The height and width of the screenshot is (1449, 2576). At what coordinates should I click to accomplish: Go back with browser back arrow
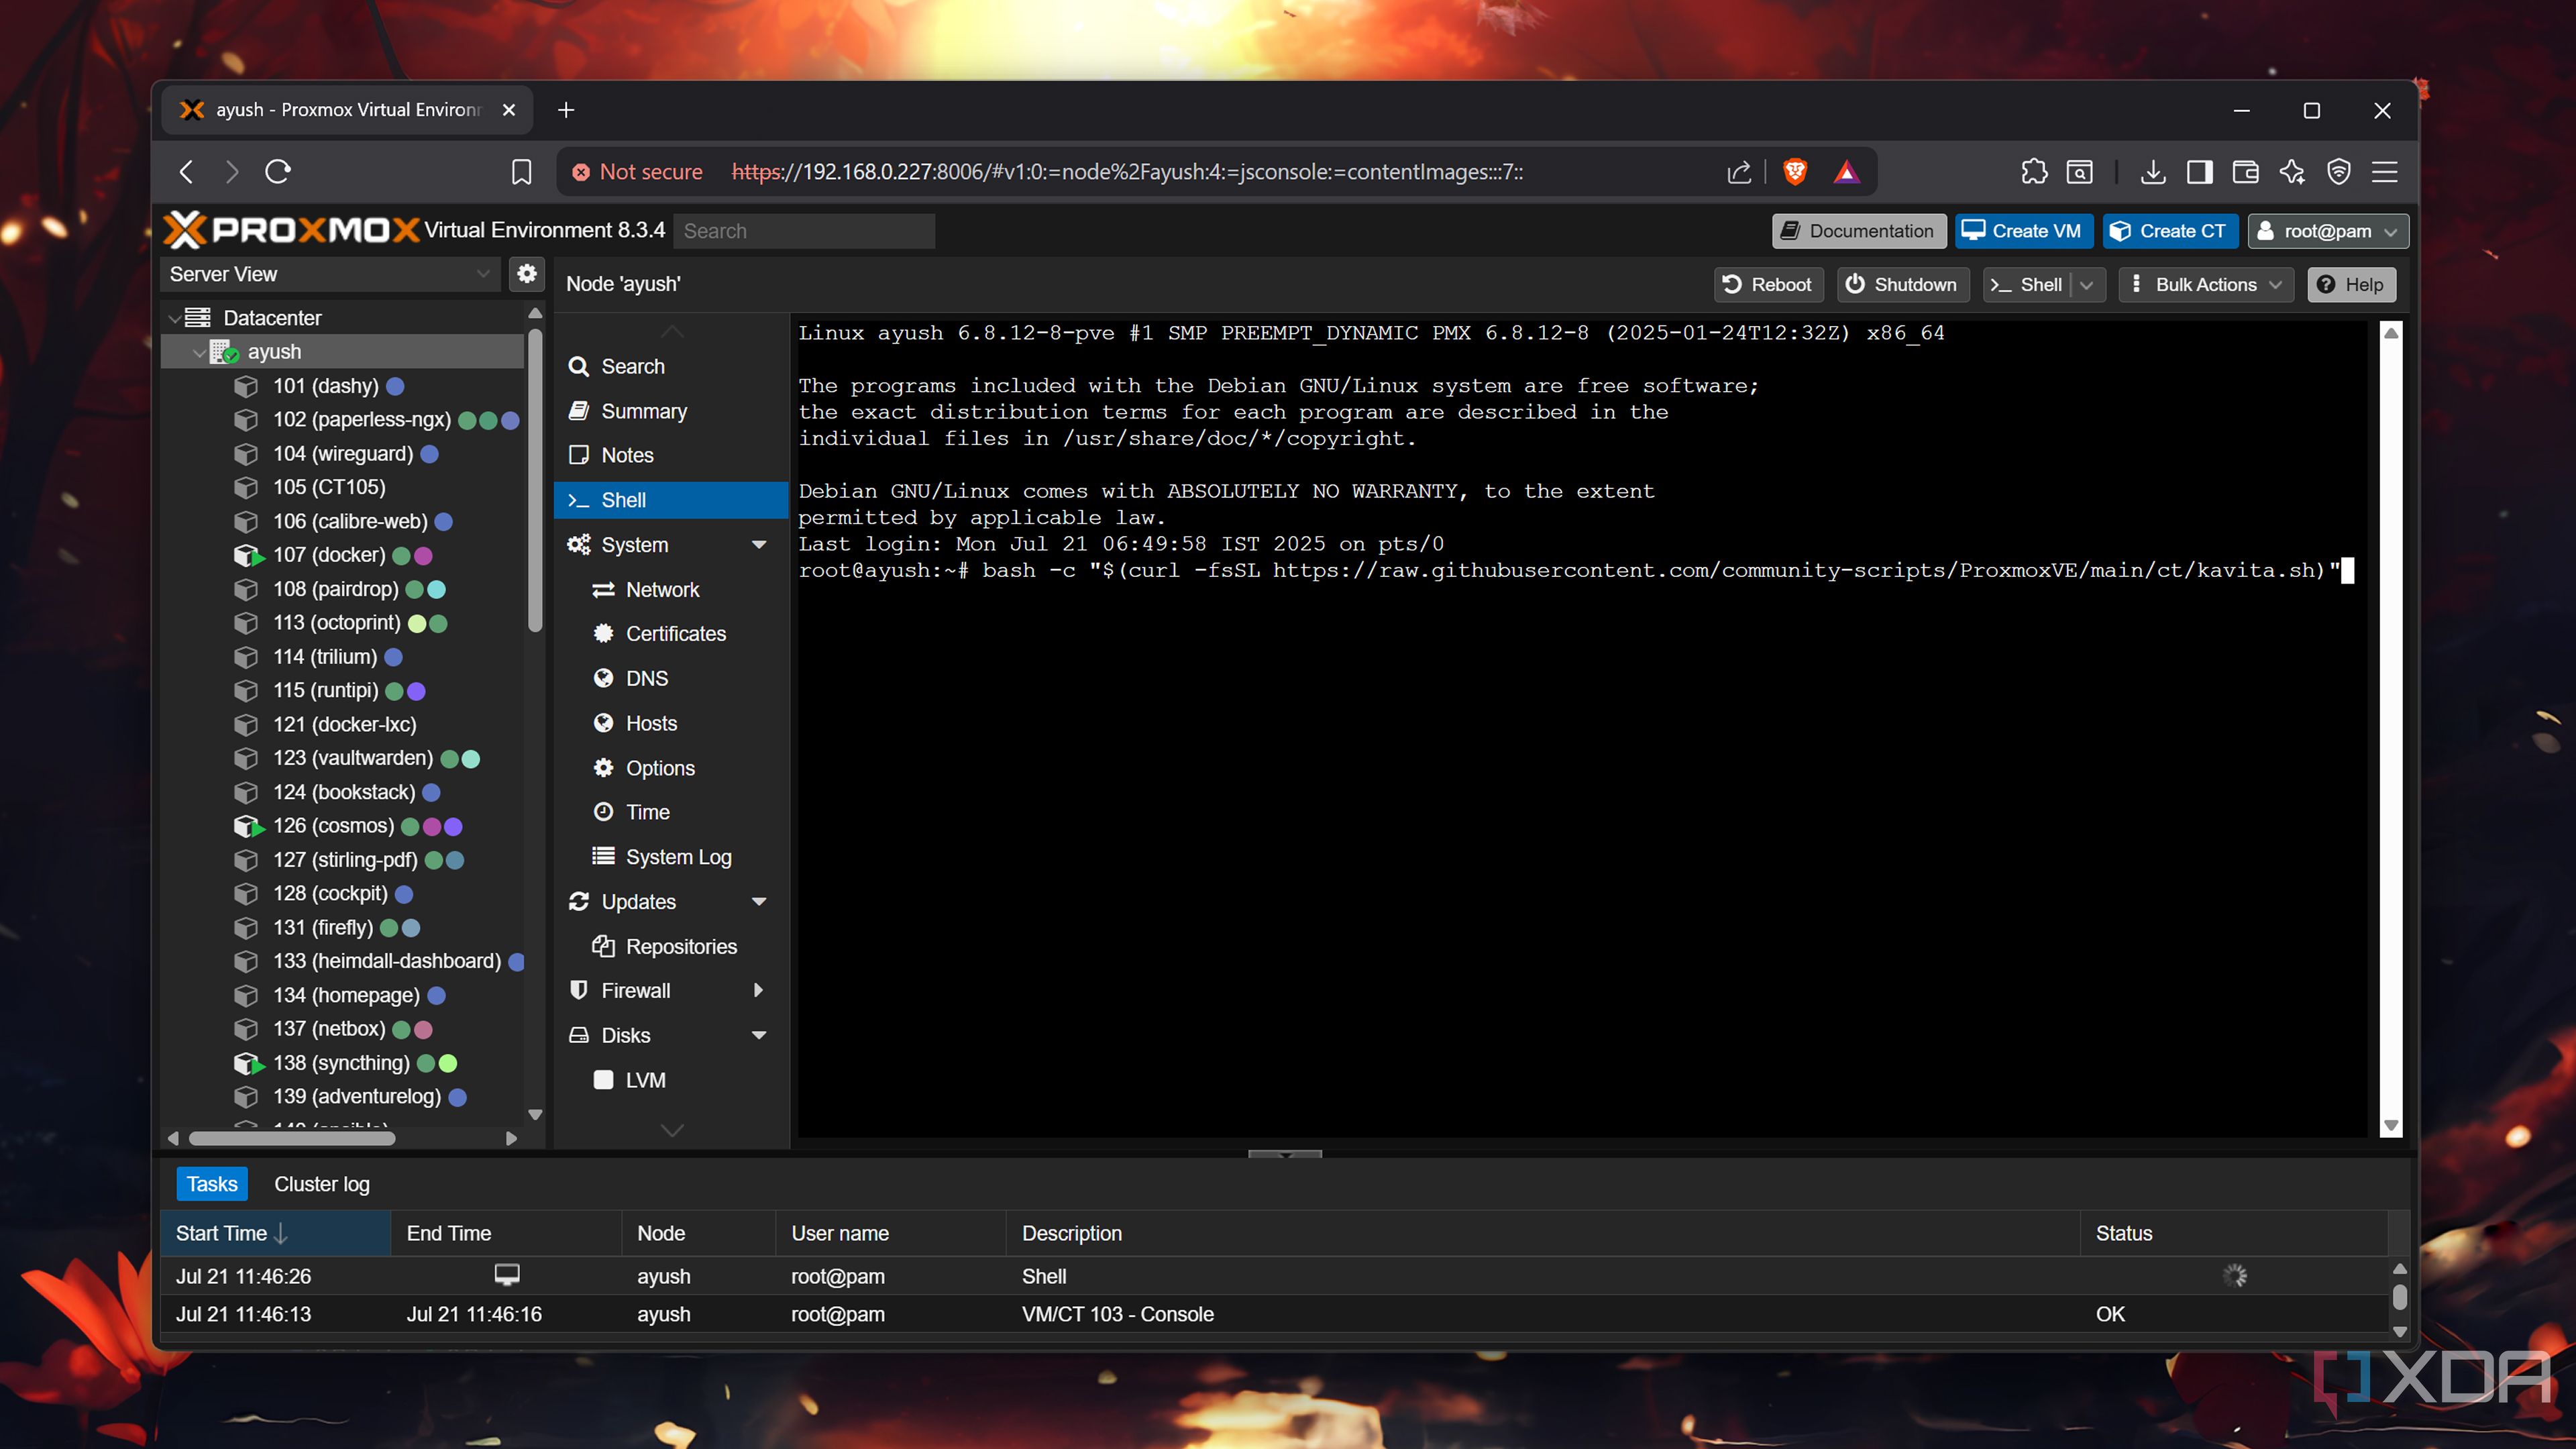tap(186, 172)
